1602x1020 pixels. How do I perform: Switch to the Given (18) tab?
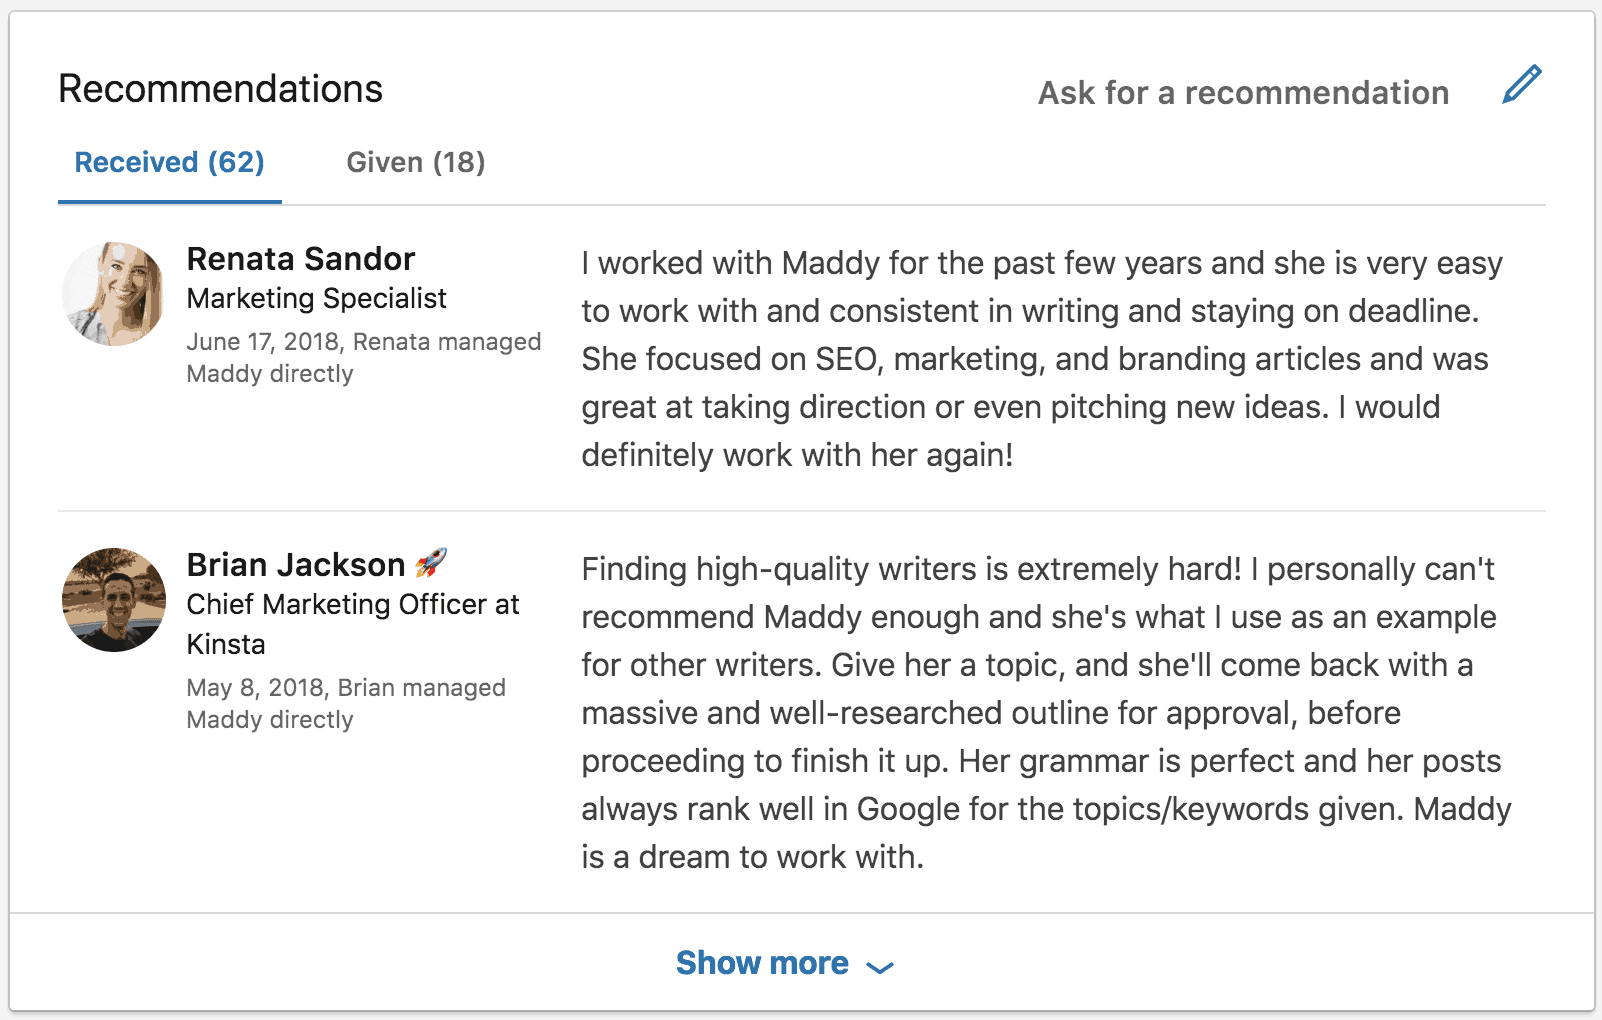(x=415, y=162)
